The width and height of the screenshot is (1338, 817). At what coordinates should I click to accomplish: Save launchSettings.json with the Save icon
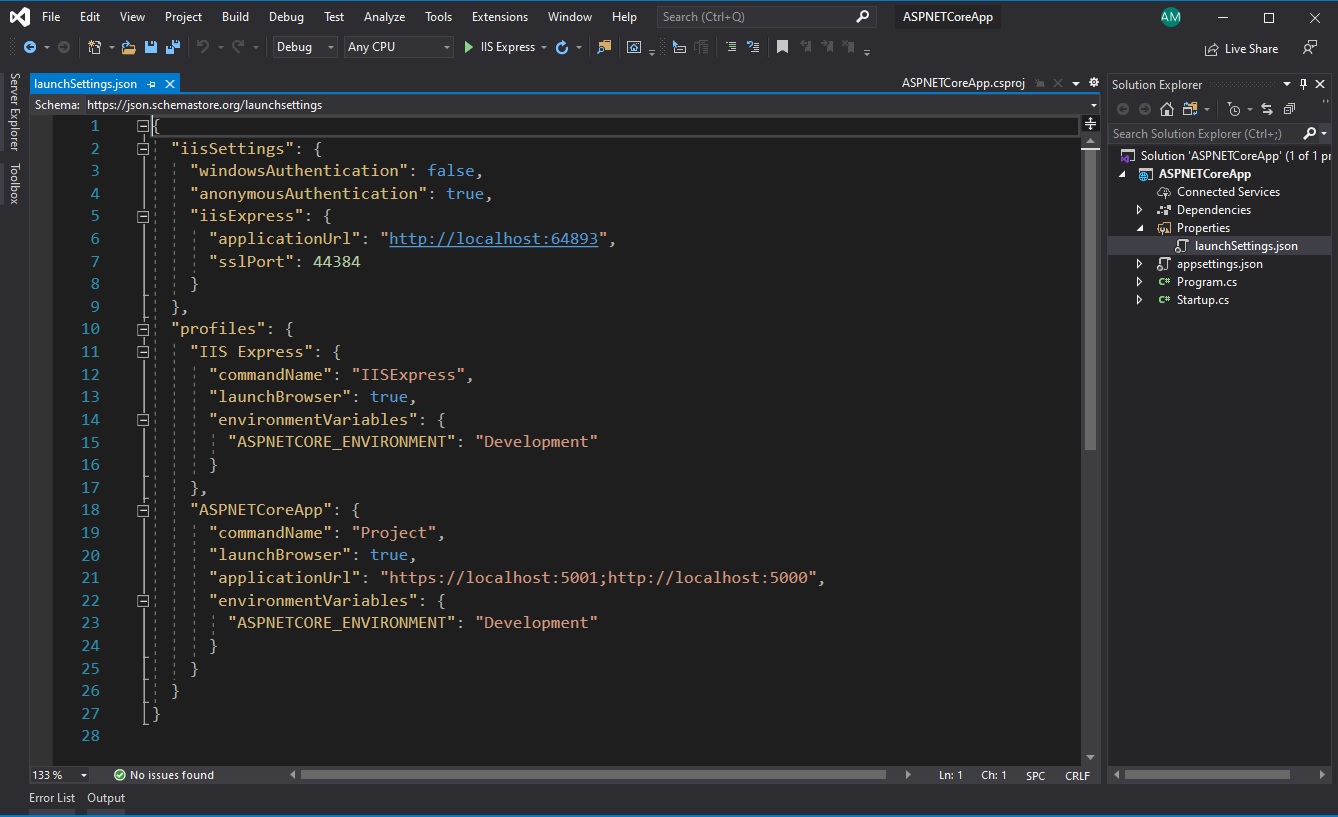[x=151, y=47]
